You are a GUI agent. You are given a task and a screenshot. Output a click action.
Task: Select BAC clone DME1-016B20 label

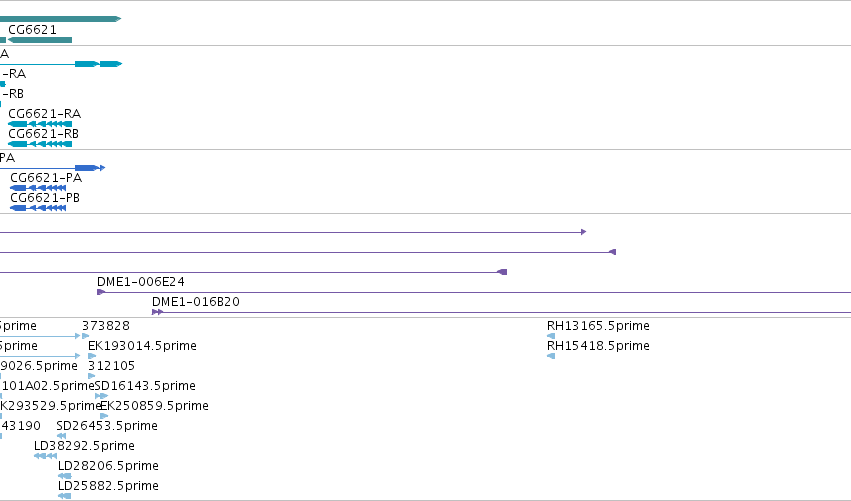click(195, 302)
